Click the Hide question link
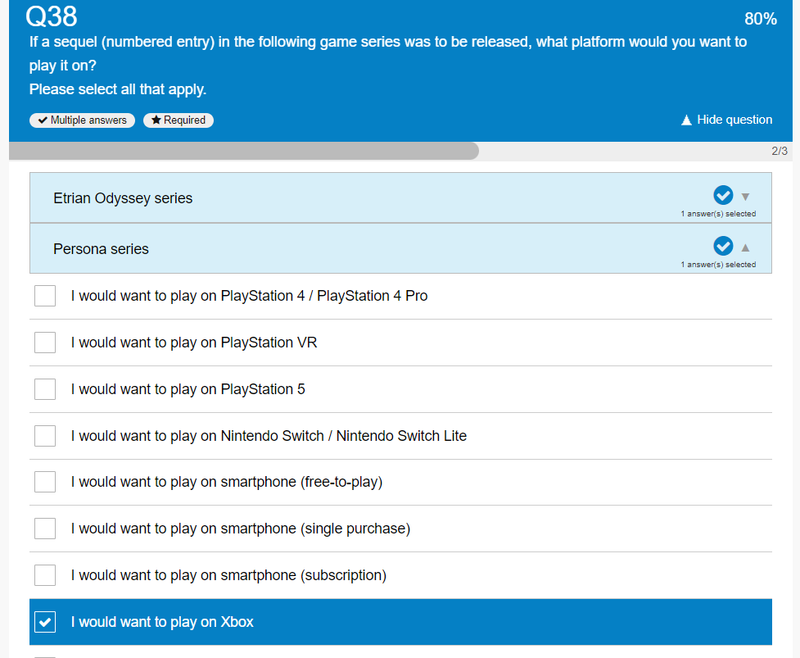The width and height of the screenshot is (800, 658). [727, 120]
